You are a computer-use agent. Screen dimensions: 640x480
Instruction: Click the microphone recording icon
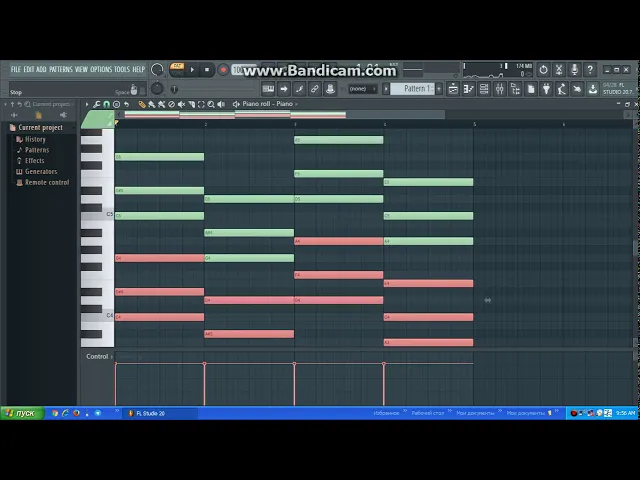point(574,70)
